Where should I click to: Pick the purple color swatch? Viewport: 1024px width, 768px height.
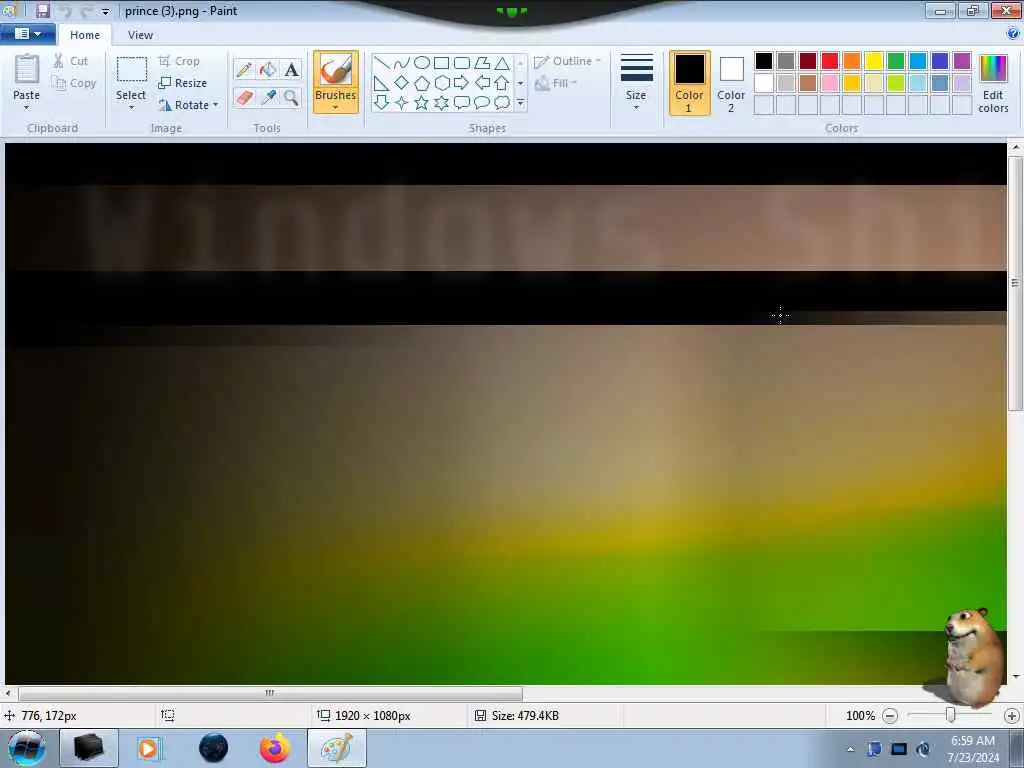[x=962, y=61]
